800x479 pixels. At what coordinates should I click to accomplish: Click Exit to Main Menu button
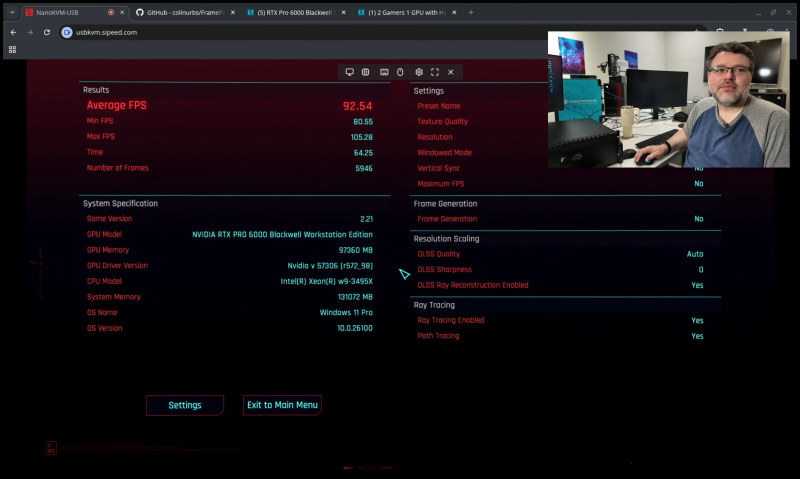(282, 405)
